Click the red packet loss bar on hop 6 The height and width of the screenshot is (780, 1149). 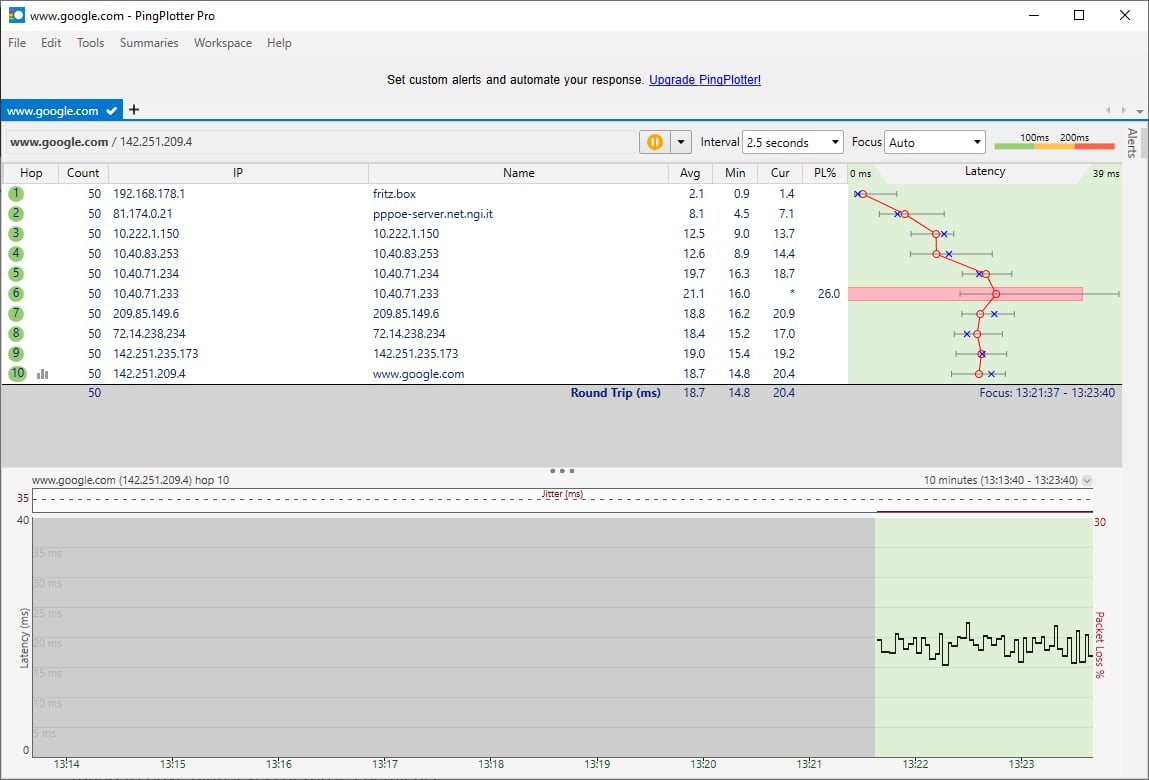[x=965, y=294]
